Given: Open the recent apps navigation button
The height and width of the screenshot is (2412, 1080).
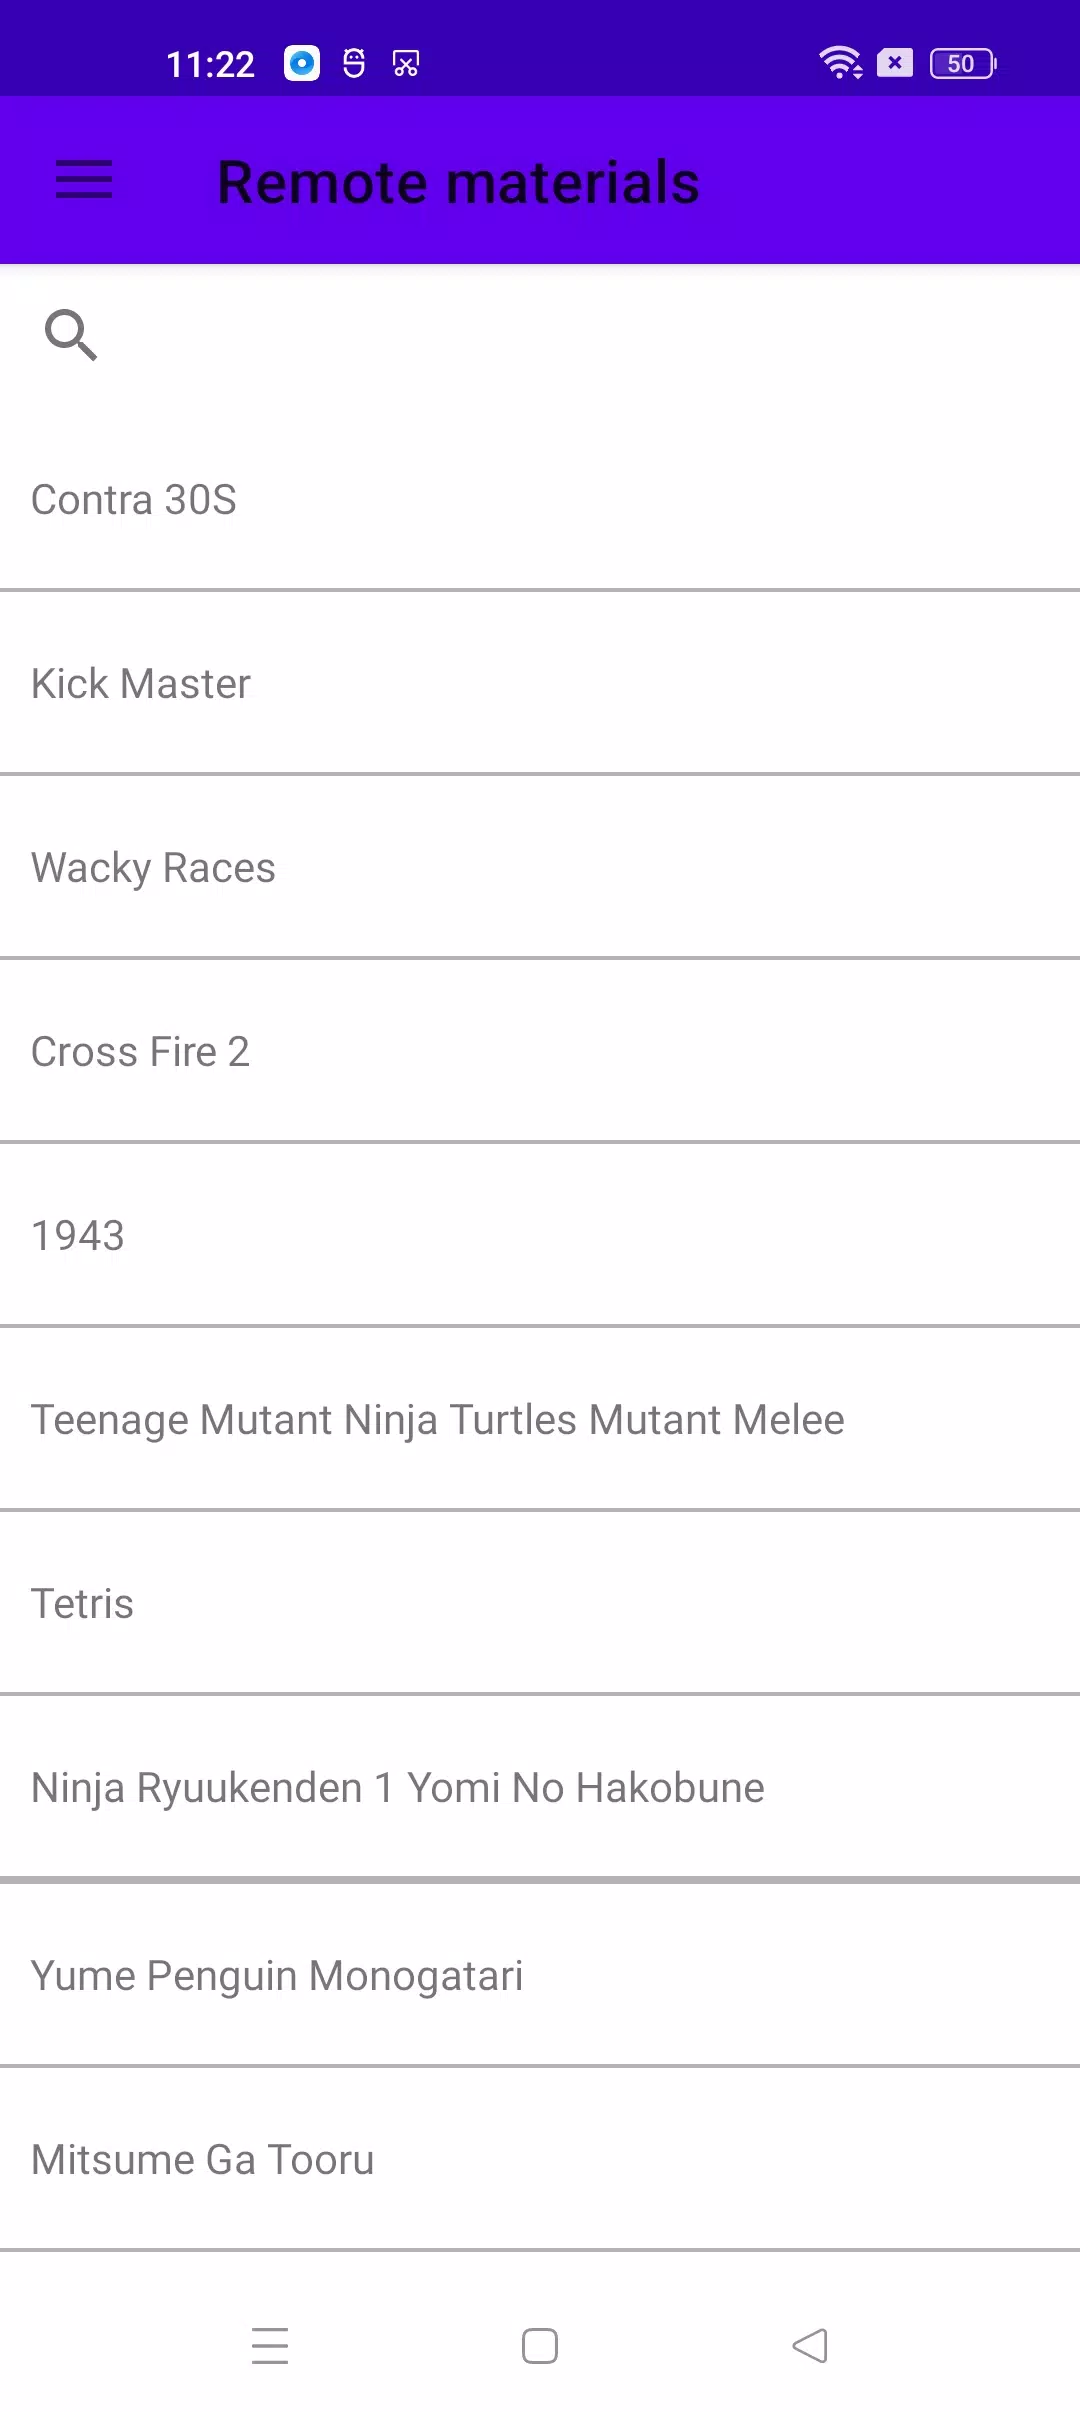Looking at the screenshot, I should pyautogui.click(x=270, y=2345).
